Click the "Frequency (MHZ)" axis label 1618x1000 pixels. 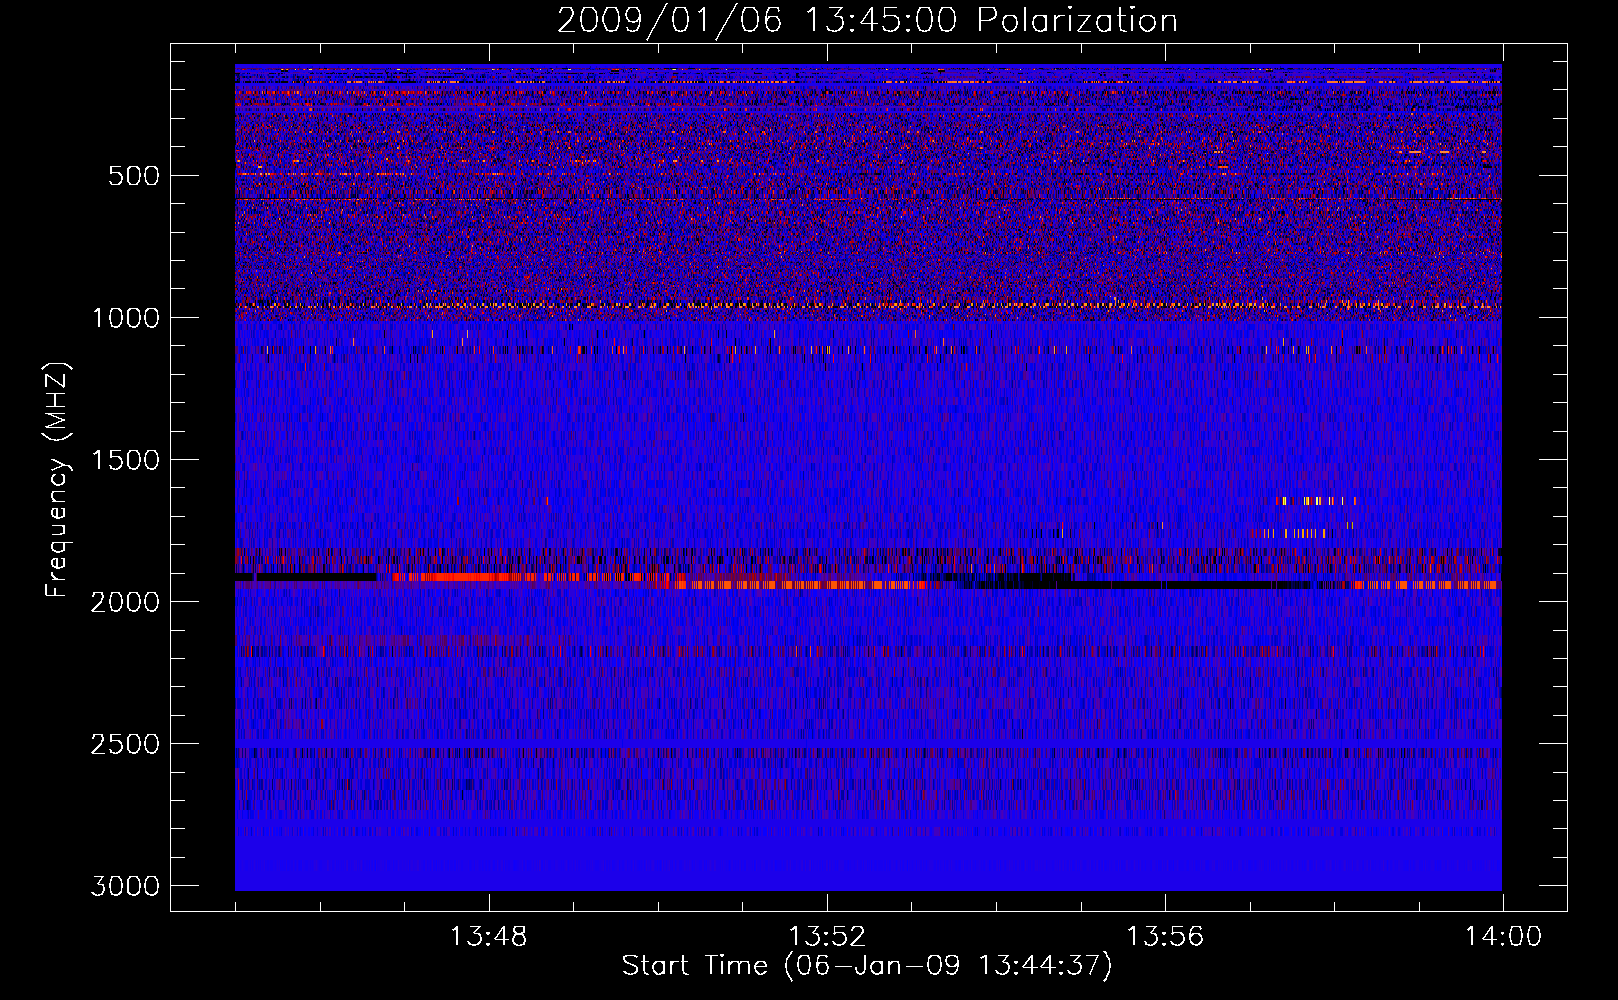(58, 480)
